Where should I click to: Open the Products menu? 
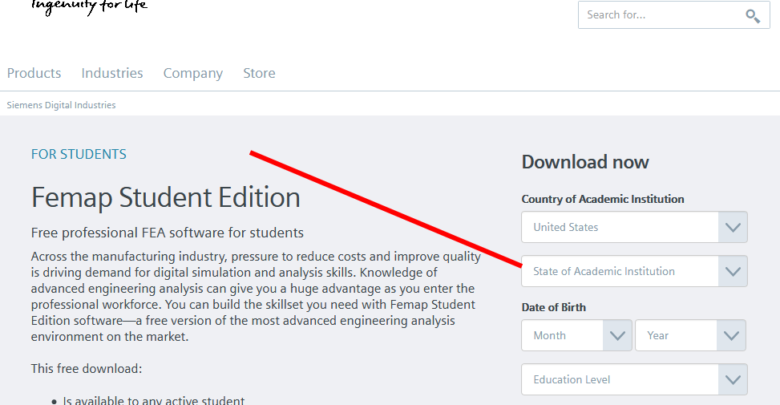(x=34, y=73)
